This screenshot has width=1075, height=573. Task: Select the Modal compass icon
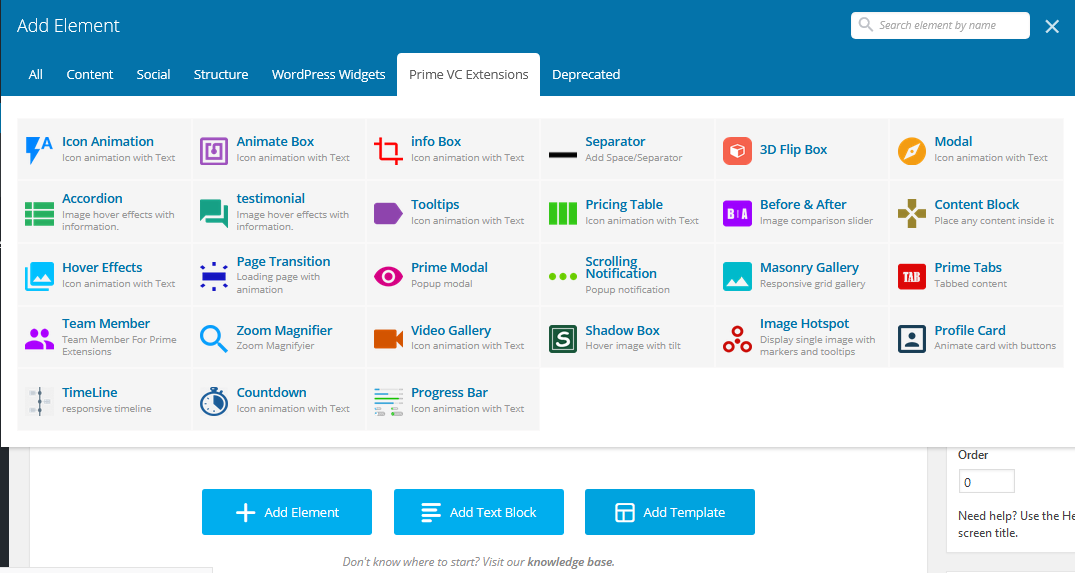click(x=912, y=151)
